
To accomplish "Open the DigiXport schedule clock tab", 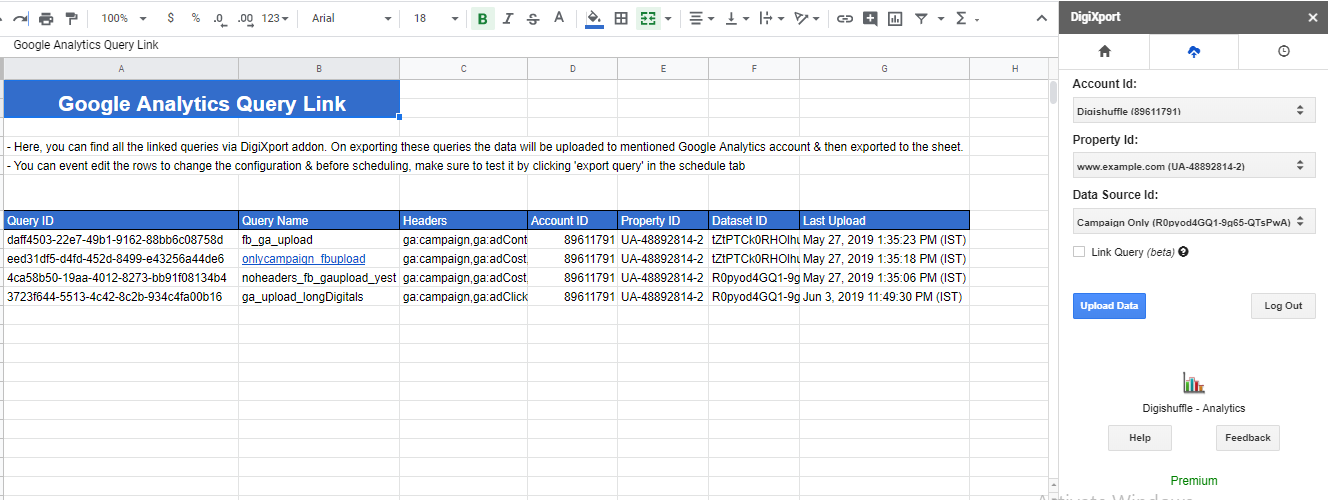I will coord(1283,51).
